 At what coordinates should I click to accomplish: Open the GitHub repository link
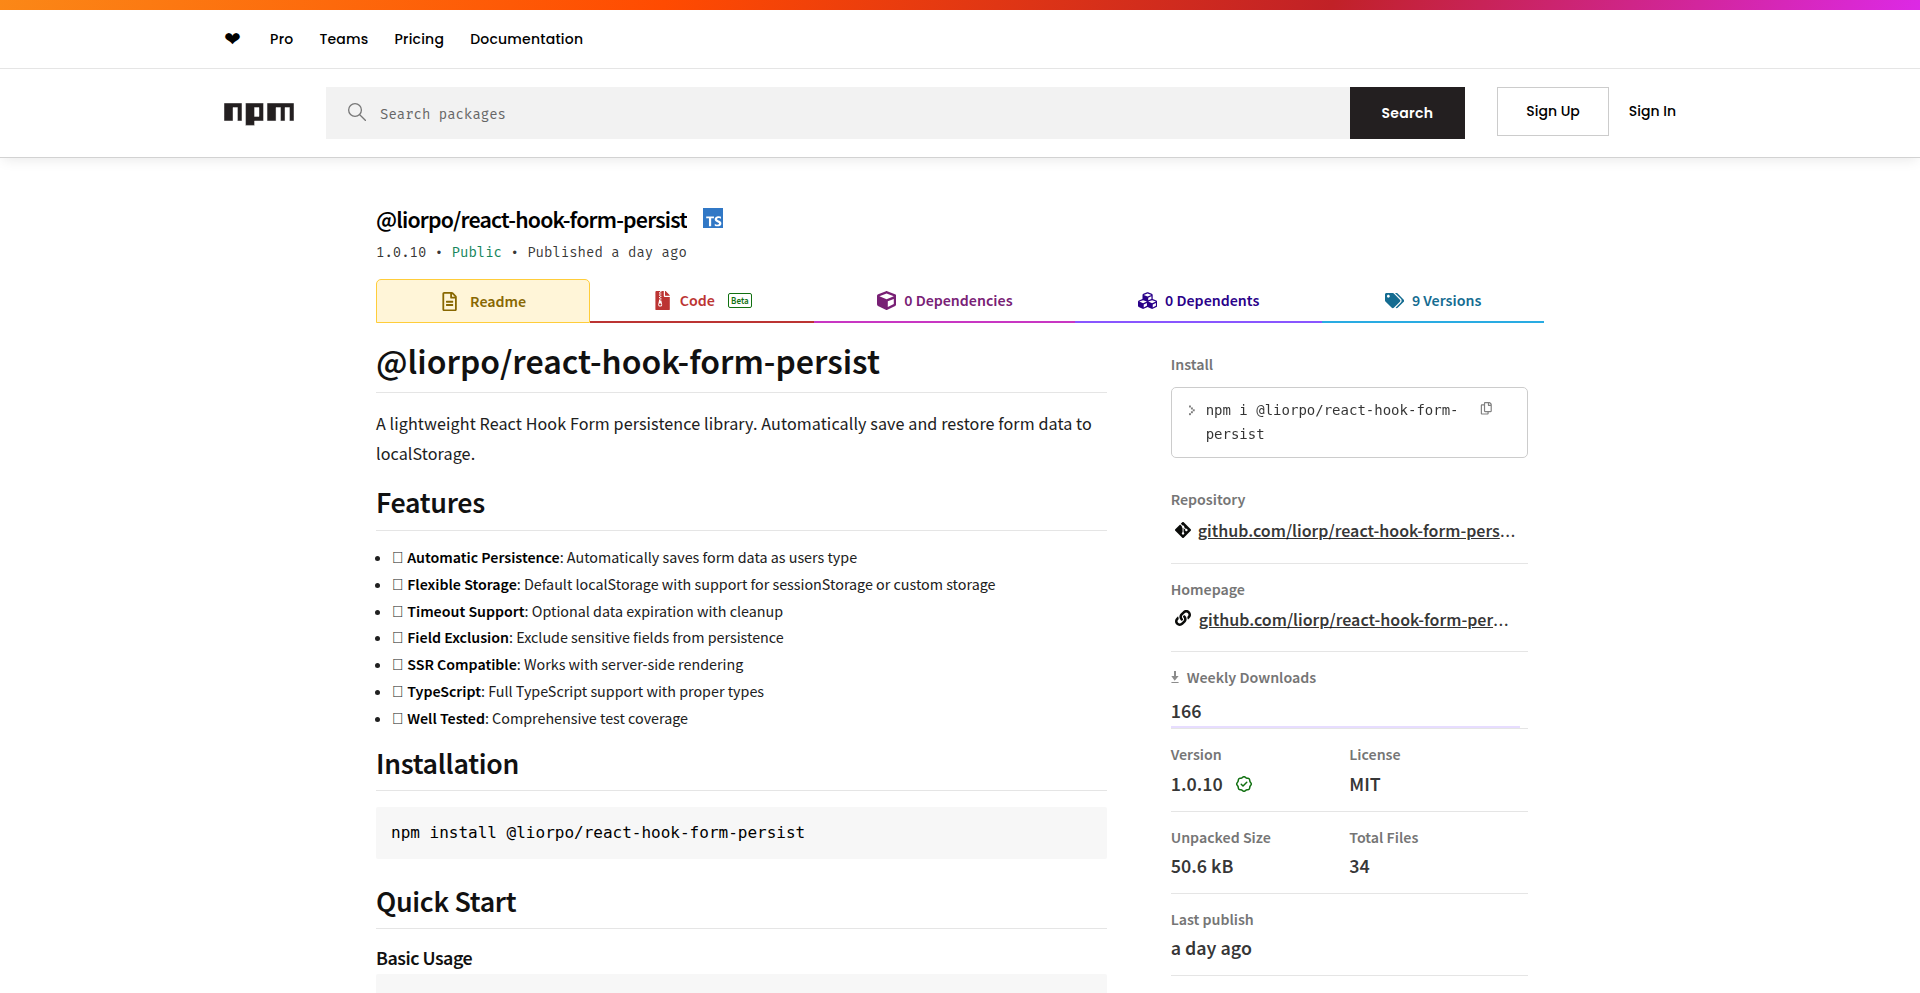tap(1355, 531)
